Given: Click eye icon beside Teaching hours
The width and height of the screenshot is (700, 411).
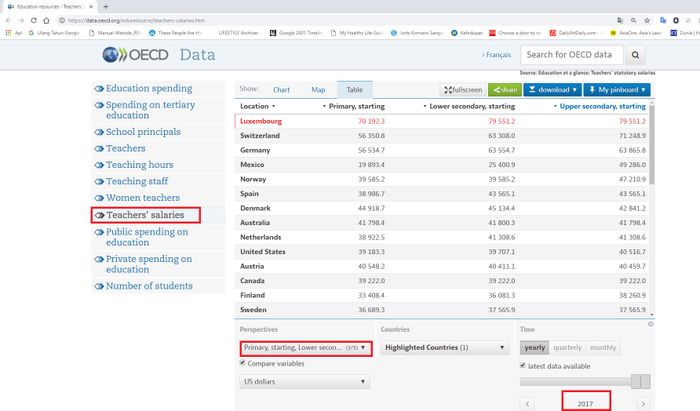Looking at the screenshot, I should (x=99, y=165).
